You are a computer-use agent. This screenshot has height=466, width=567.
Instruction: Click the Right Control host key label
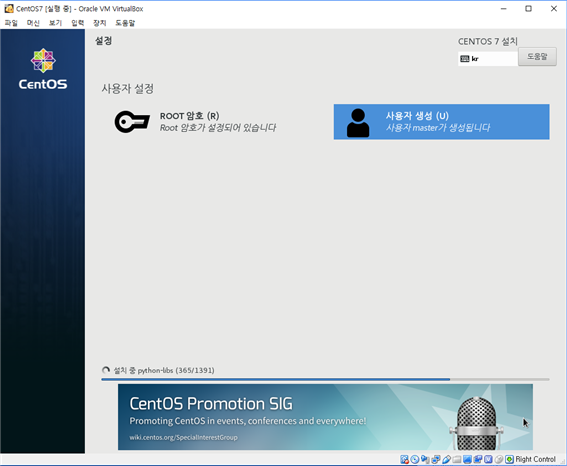[536, 459]
